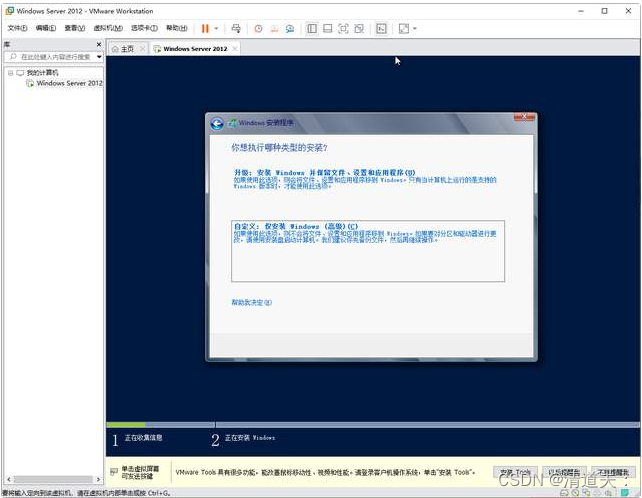The image size is (642, 498).
Task: Open the 虚拟机(M) menu
Action: click(x=108, y=28)
